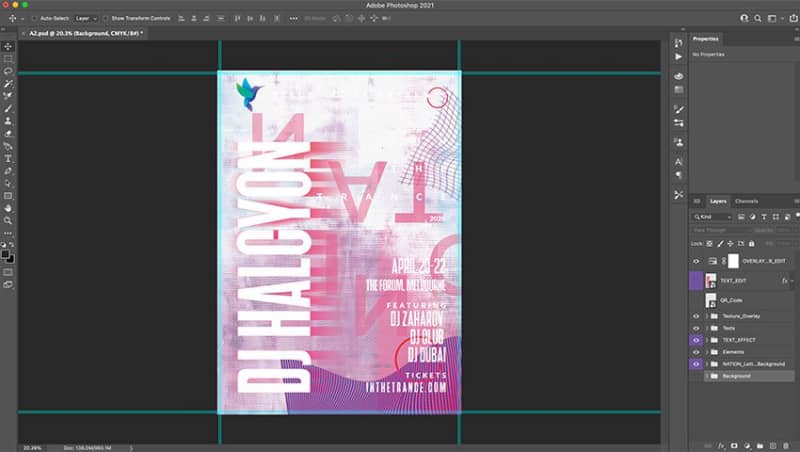Screen dimensions: 800x452
Task: Select the Lasso tool
Action: 8,71
